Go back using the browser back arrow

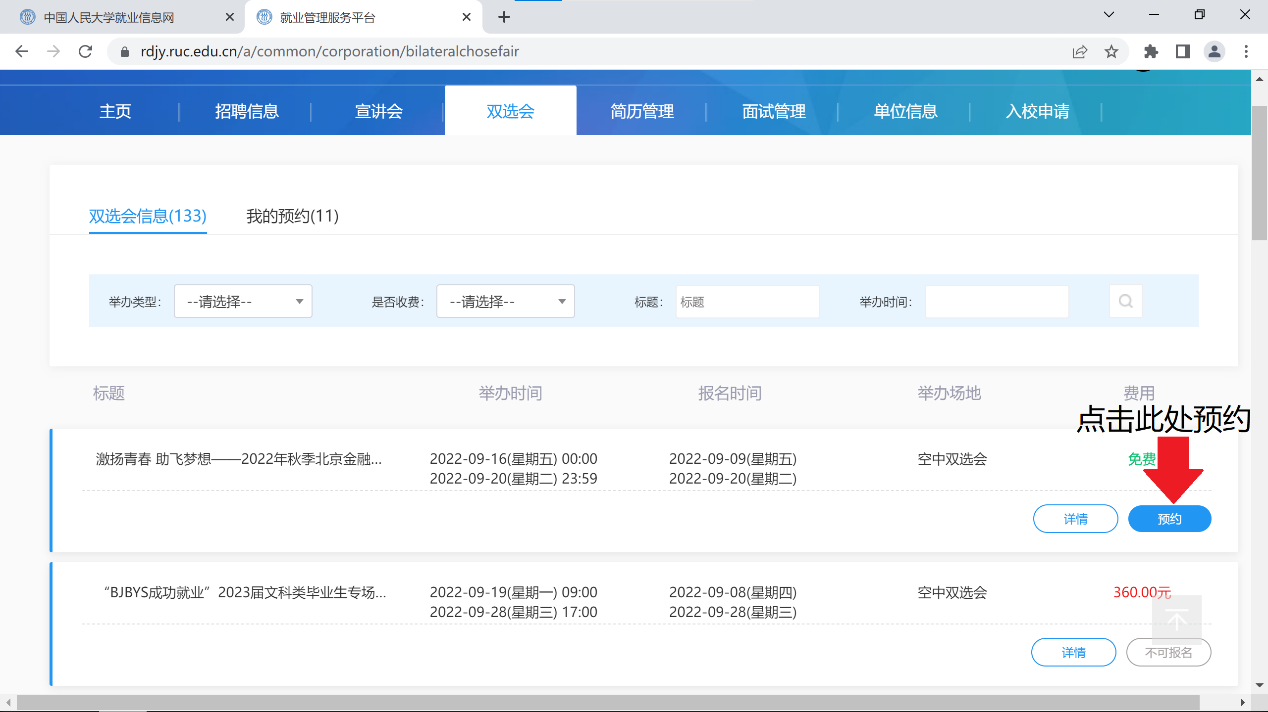[22, 51]
